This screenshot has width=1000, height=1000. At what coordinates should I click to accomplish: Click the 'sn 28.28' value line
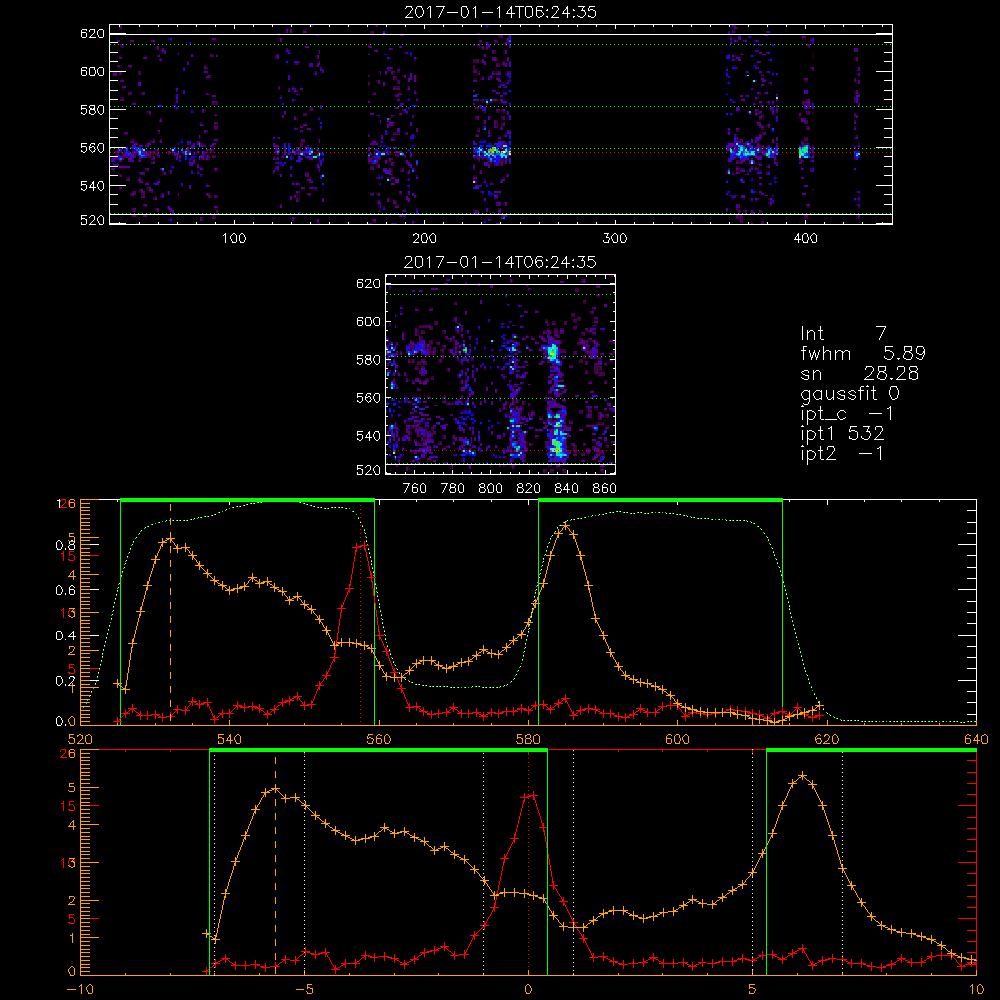click(860, 373)
